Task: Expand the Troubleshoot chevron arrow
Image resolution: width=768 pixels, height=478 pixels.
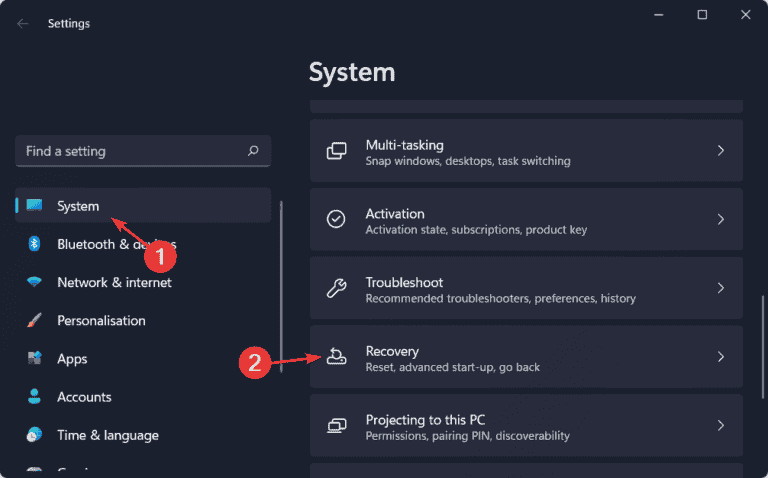Action: 721,288
